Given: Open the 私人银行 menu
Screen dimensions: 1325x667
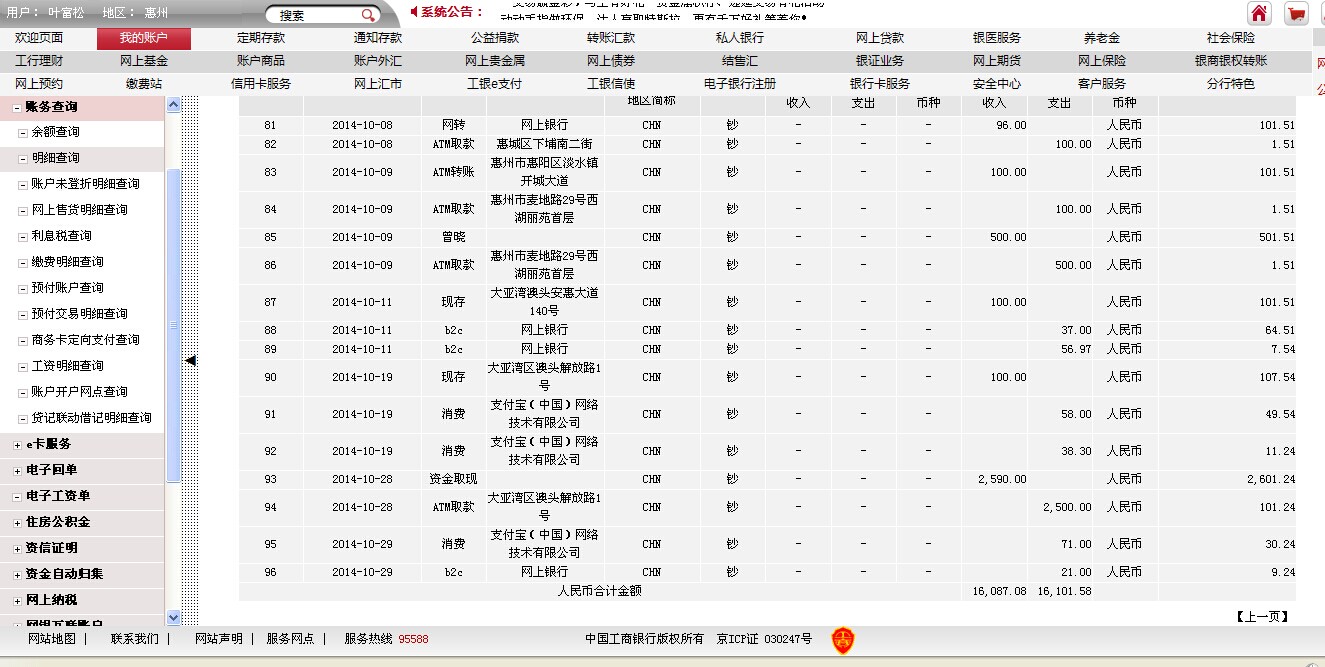Looking at the screenshot, I should [740, 38].
